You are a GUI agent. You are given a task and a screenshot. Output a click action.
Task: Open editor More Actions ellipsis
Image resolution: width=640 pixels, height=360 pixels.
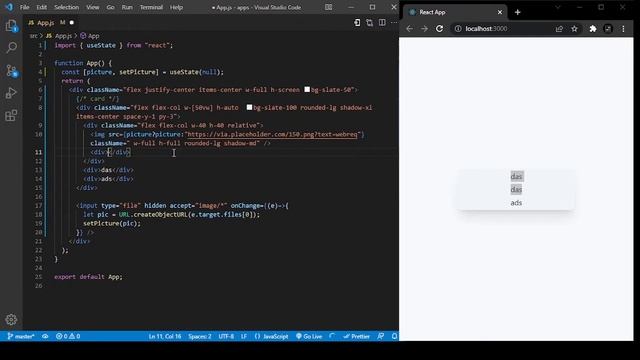coord(394,23)
